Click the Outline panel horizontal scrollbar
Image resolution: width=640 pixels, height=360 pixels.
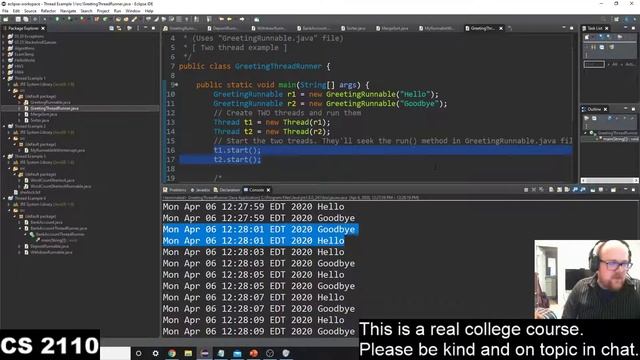point(609,180)
